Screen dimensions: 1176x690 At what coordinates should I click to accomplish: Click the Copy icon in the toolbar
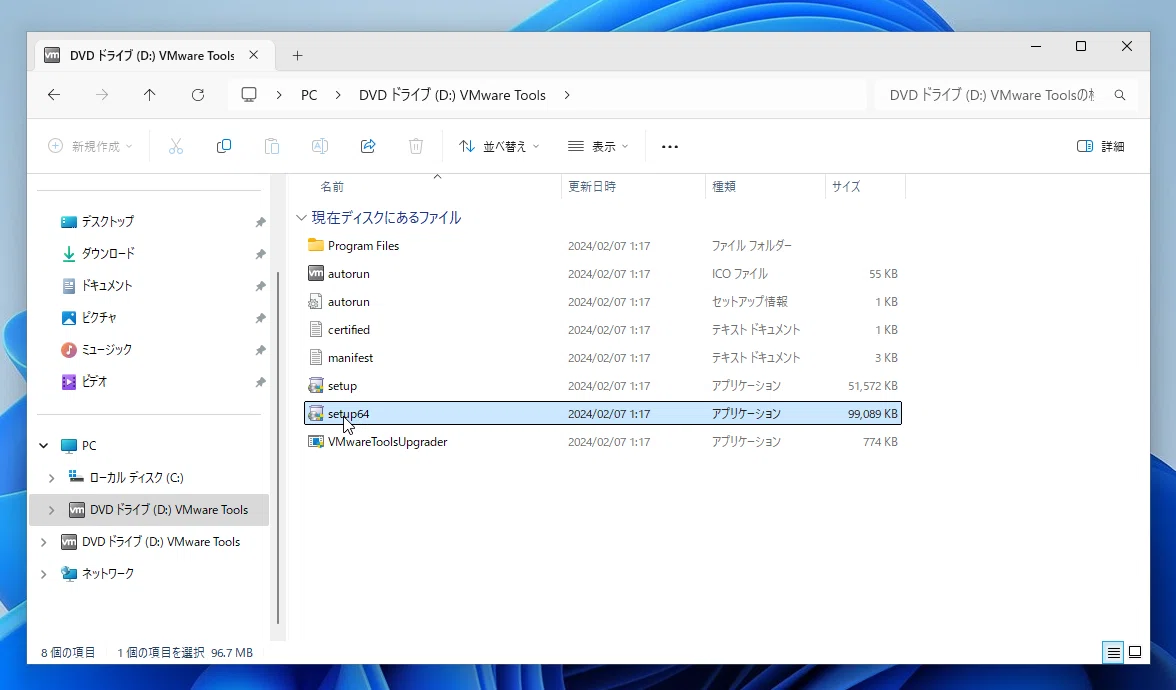(224, 146)
